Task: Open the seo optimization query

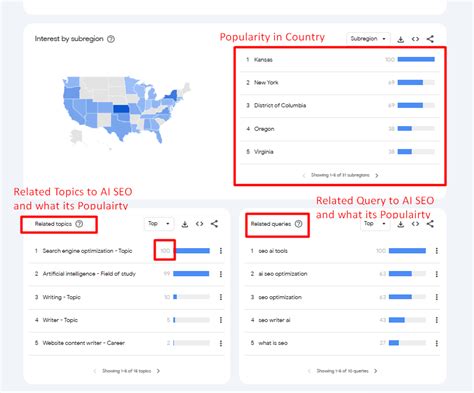Action: click(x=280, y=297)
